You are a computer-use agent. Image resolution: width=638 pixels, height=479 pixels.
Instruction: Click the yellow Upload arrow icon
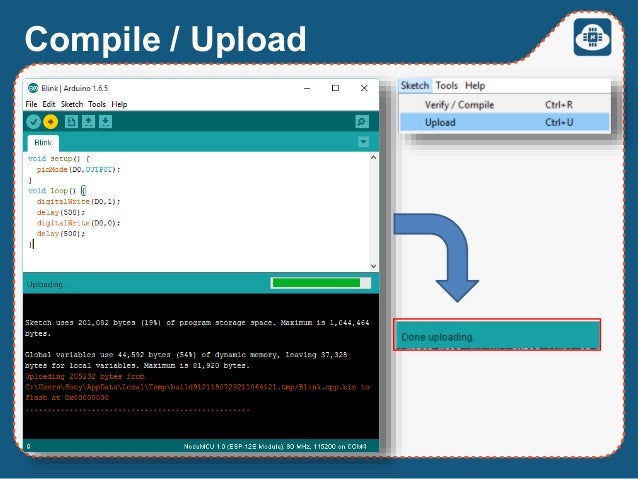pyautogui.click(x=51, y=121)
